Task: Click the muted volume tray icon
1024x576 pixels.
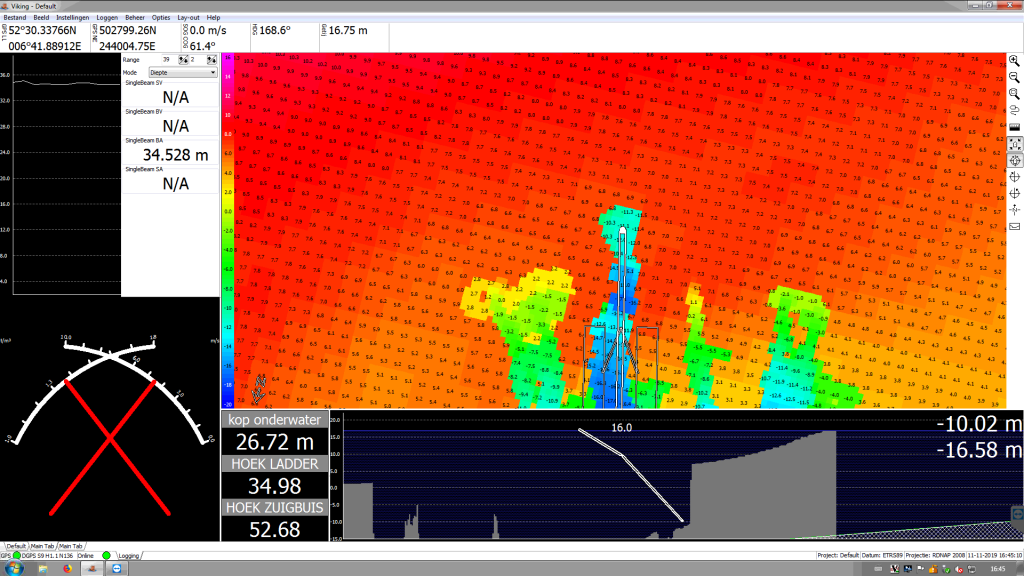Action: coord(959,569)
